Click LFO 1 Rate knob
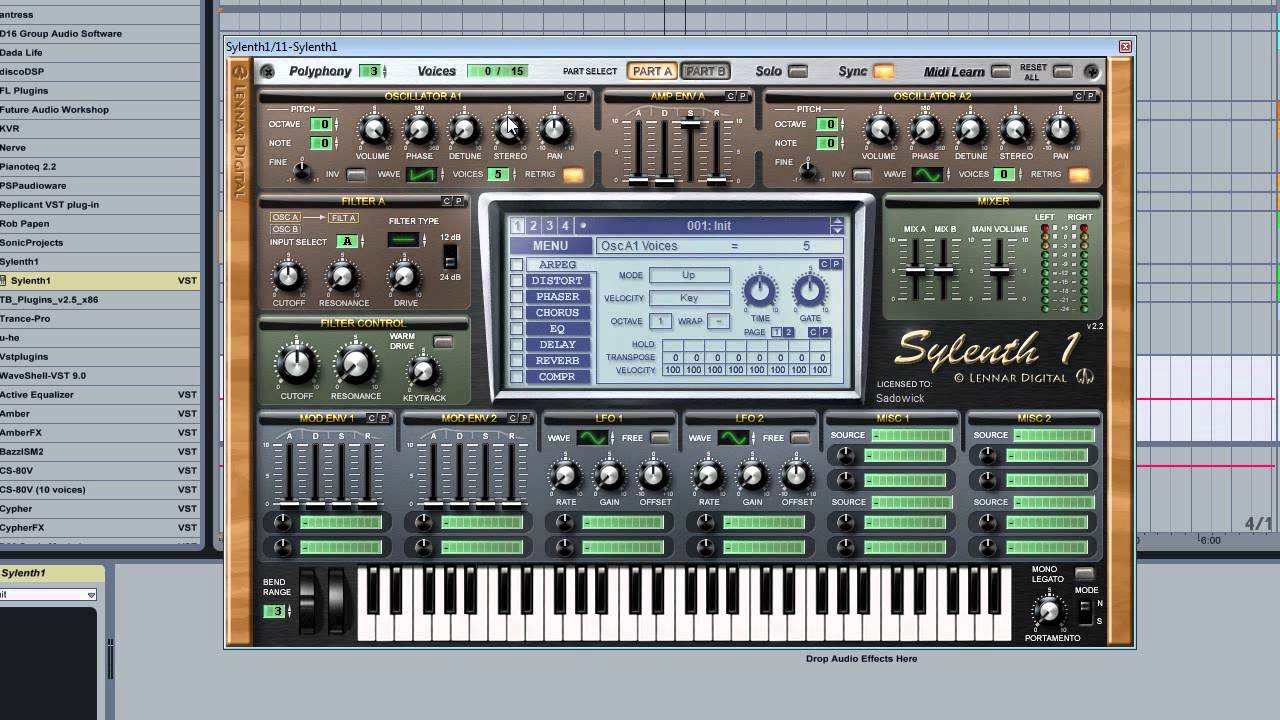 565,476
